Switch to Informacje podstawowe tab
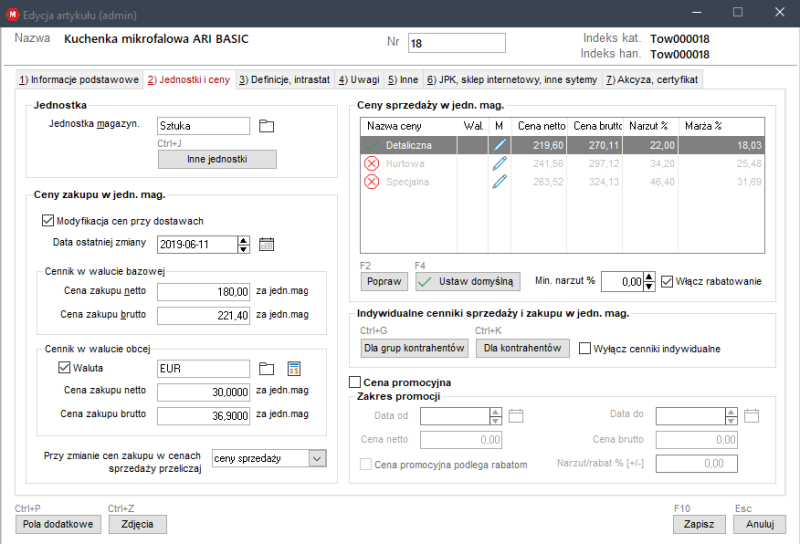 click(x=80, y=79)
